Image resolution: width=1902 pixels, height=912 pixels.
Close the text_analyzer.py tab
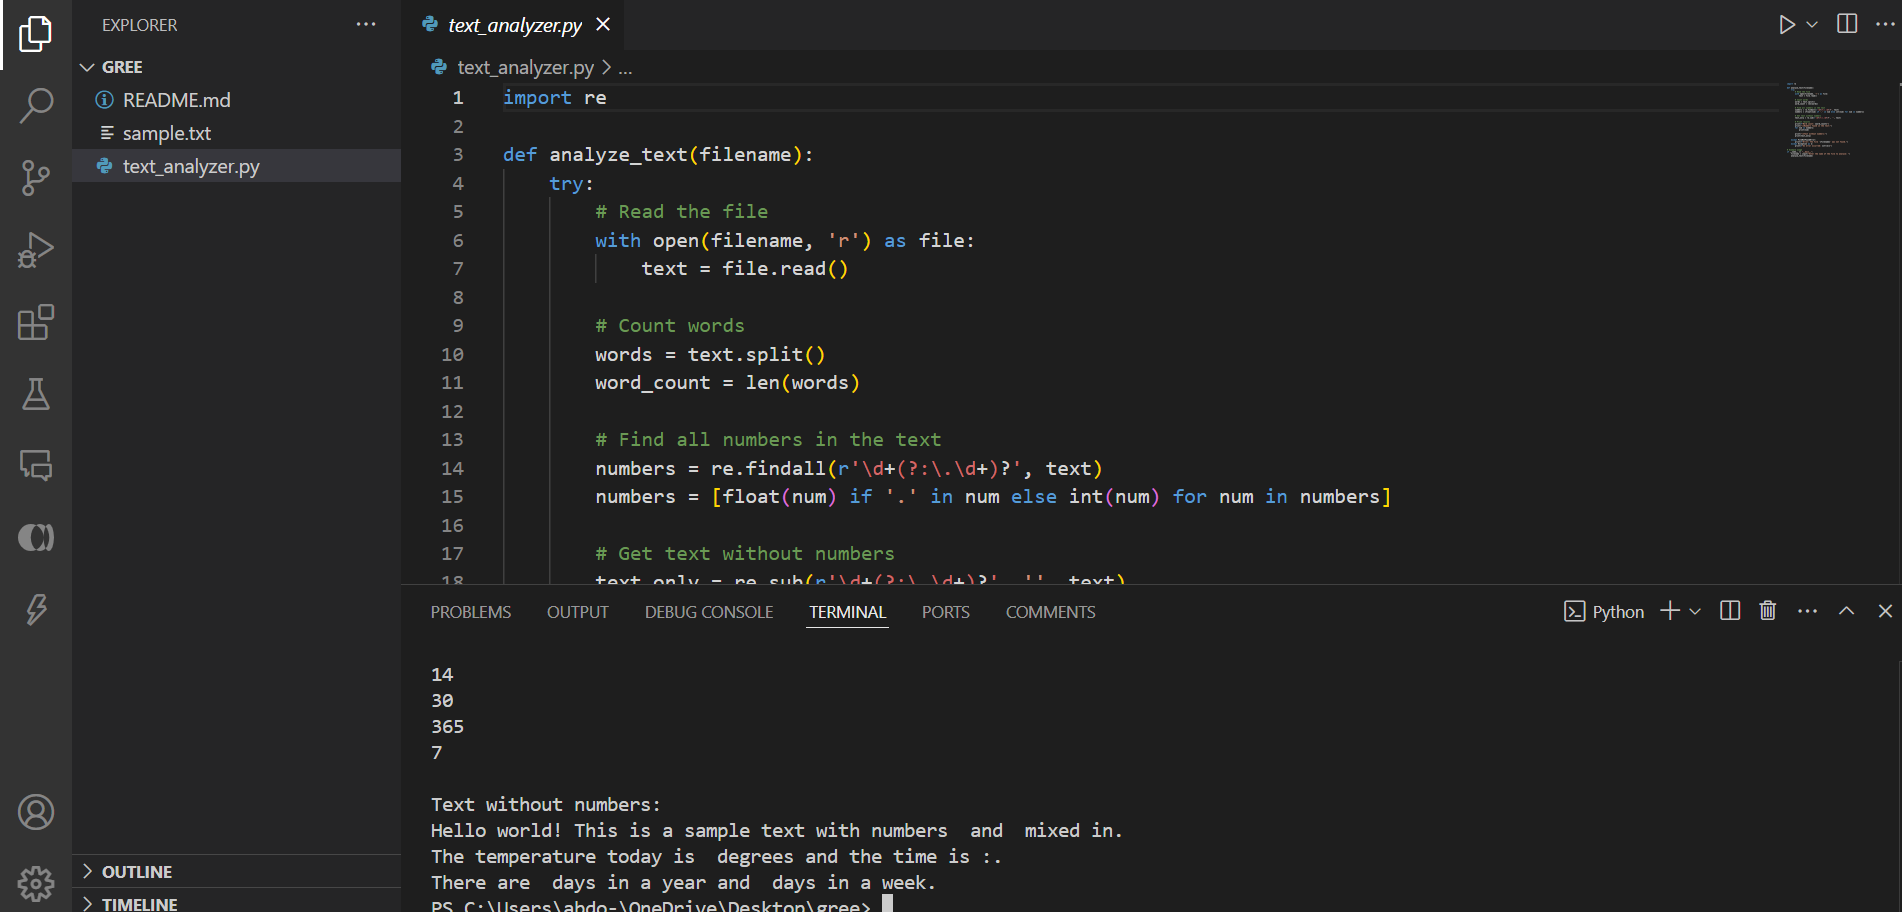point(603,24)
